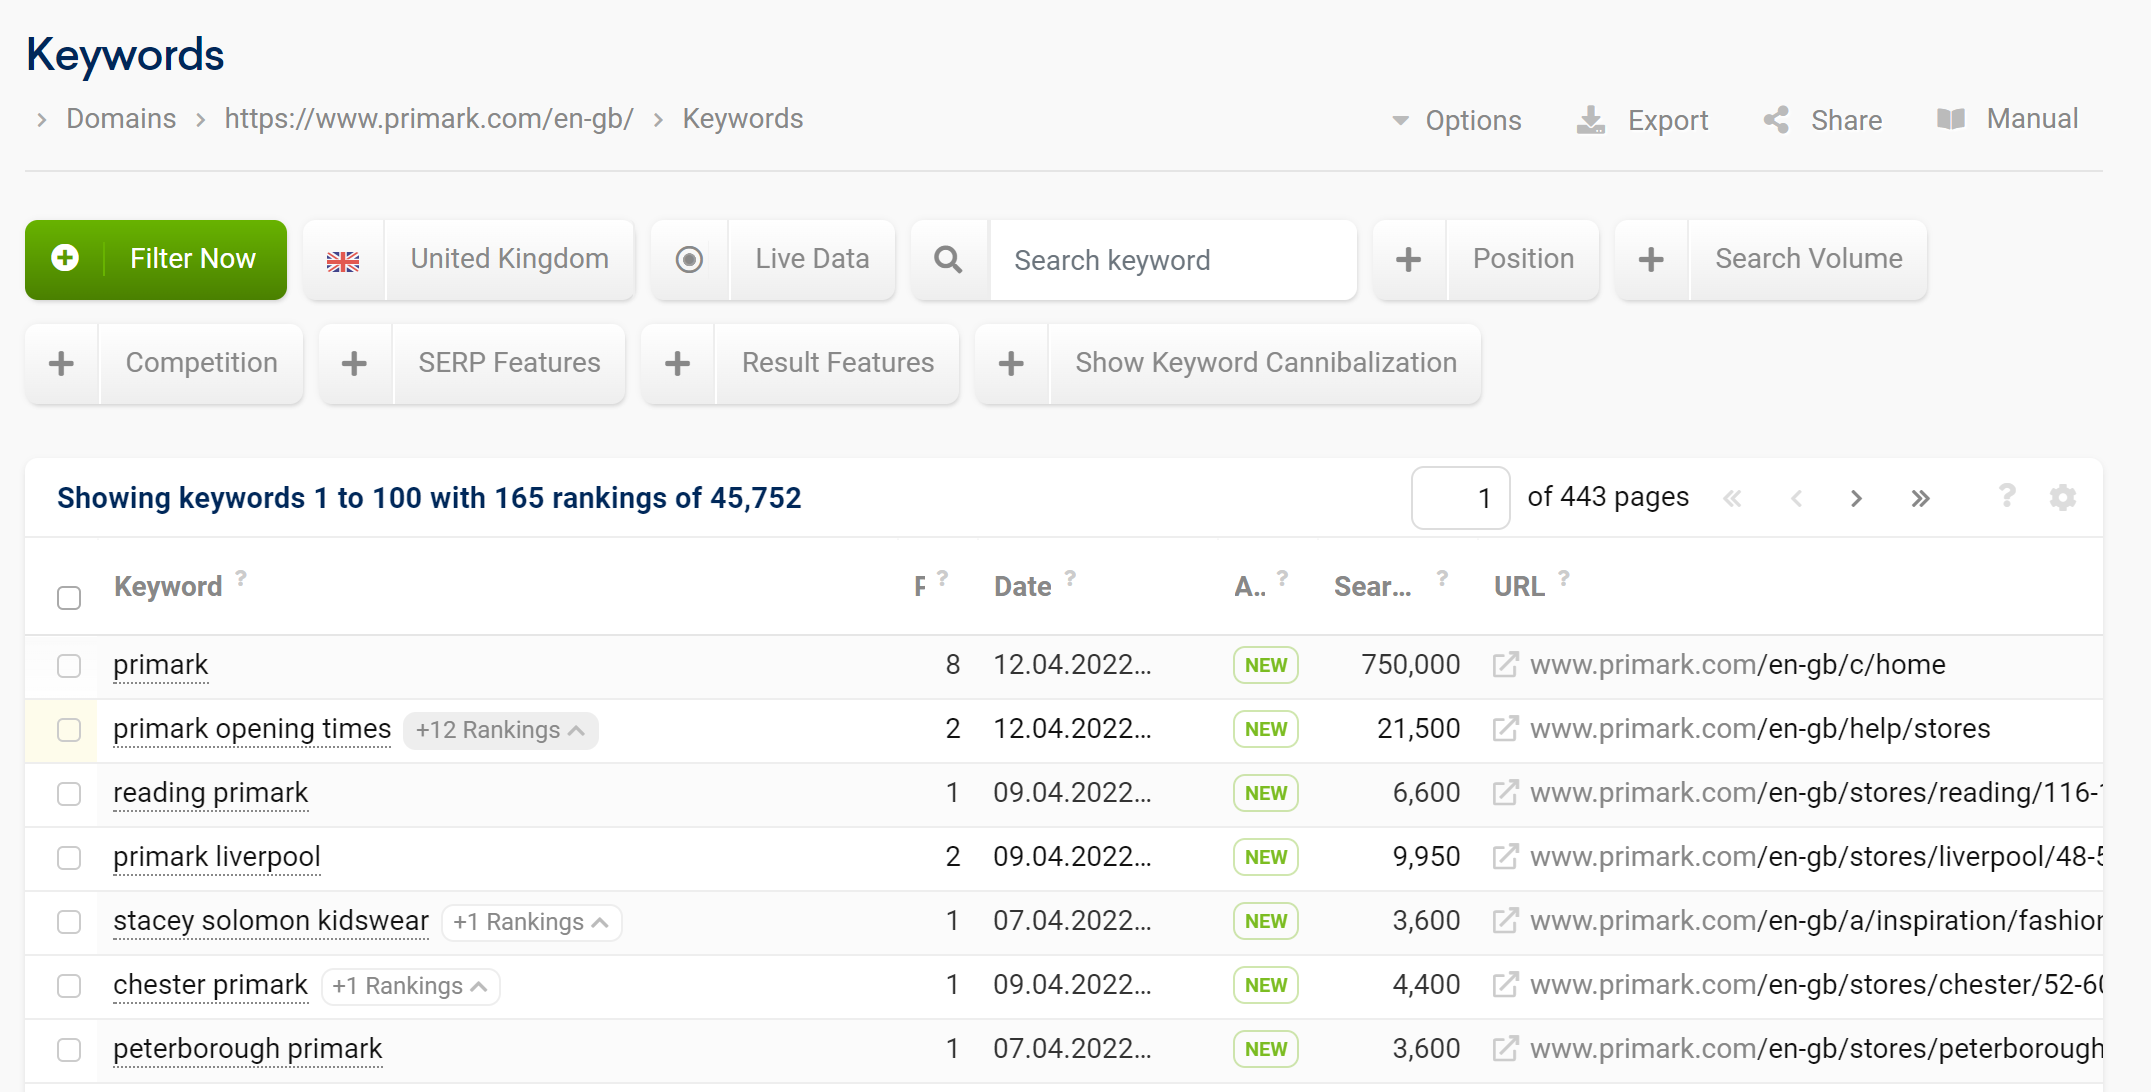
Task: Open external link icon for stores/reading URL
Action: pos(1505,793)
